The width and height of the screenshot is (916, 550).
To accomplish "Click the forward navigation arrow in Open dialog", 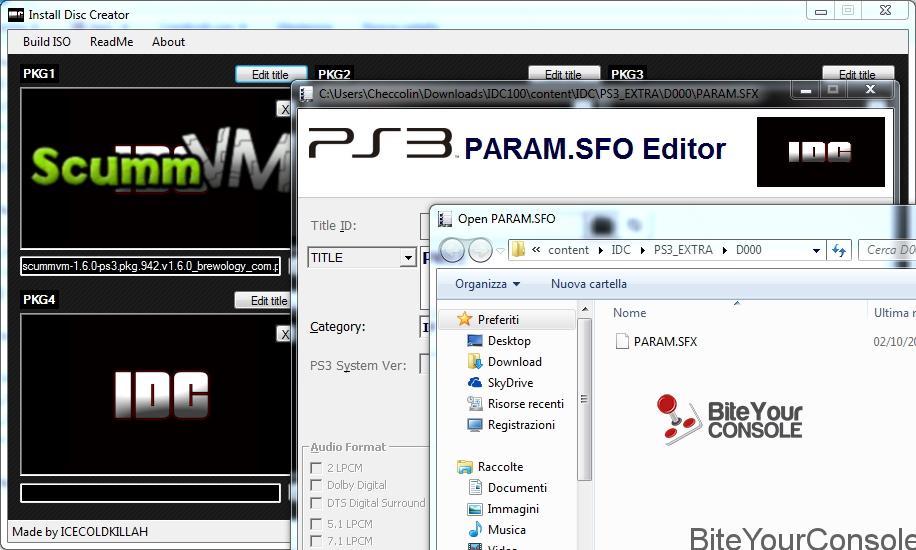I will click(480, 250).
